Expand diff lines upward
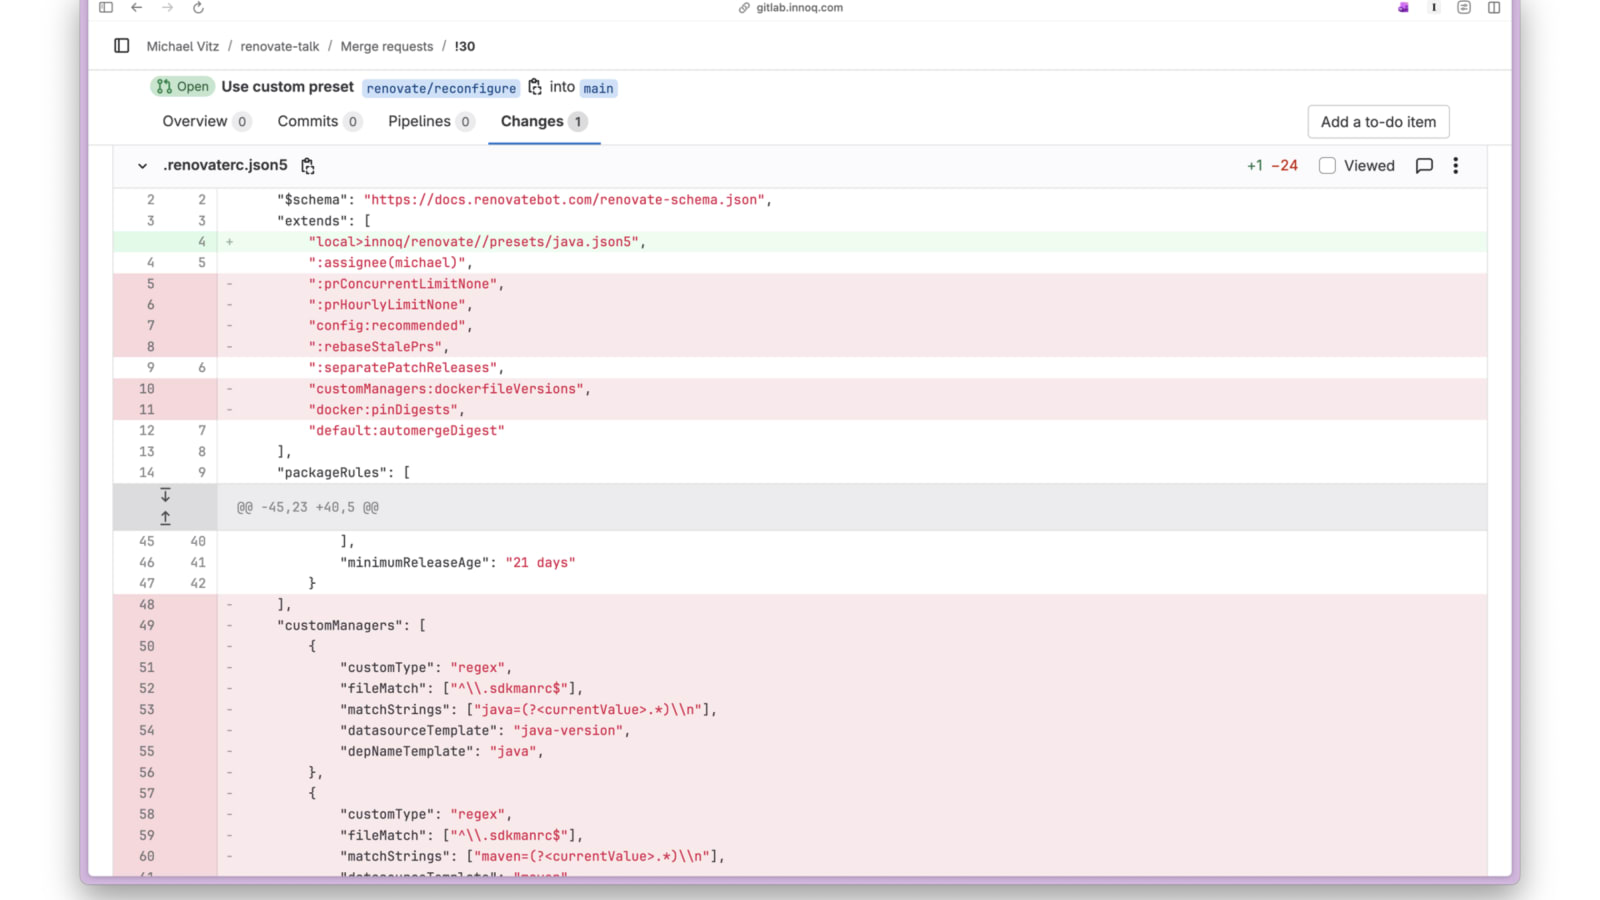The height and width of the screenshot is (900, 1600). coord(165,518)
